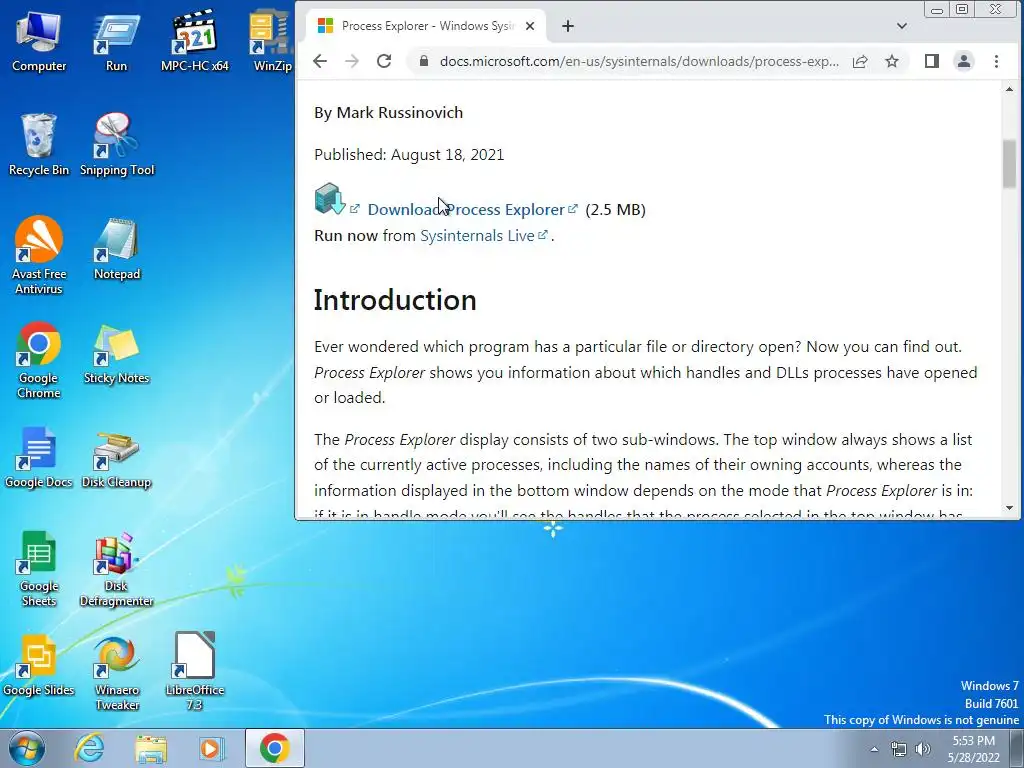This screenshot has height=768, width=1024.
Task: Go forward in Chrome
Action: 352,61
